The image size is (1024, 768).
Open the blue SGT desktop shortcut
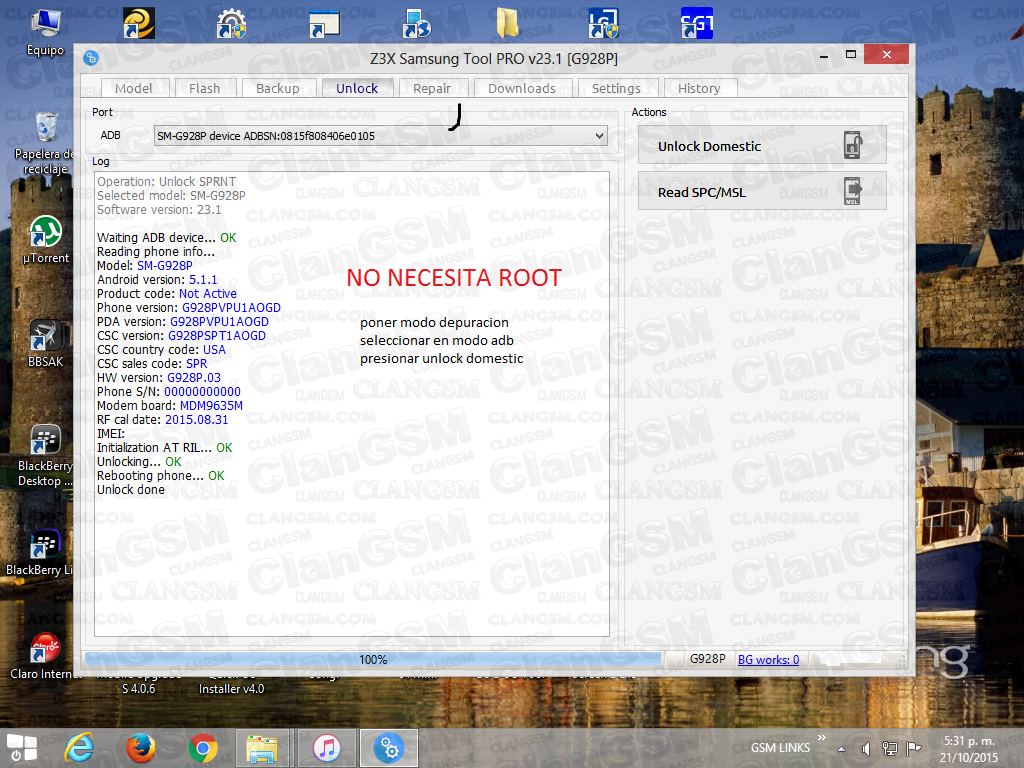(697, 24)
